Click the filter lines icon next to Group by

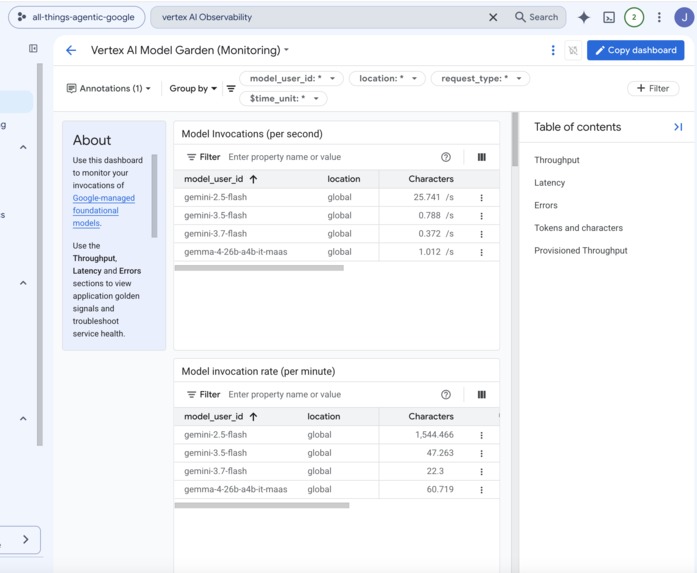pyautogui.click(x=231, y=88)
